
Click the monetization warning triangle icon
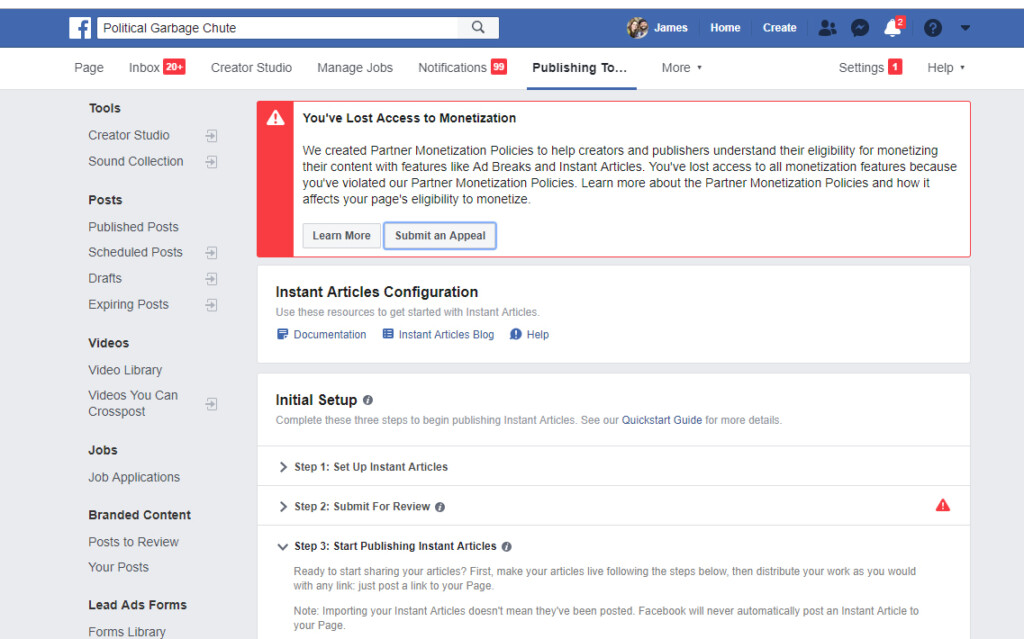point(276,118)
